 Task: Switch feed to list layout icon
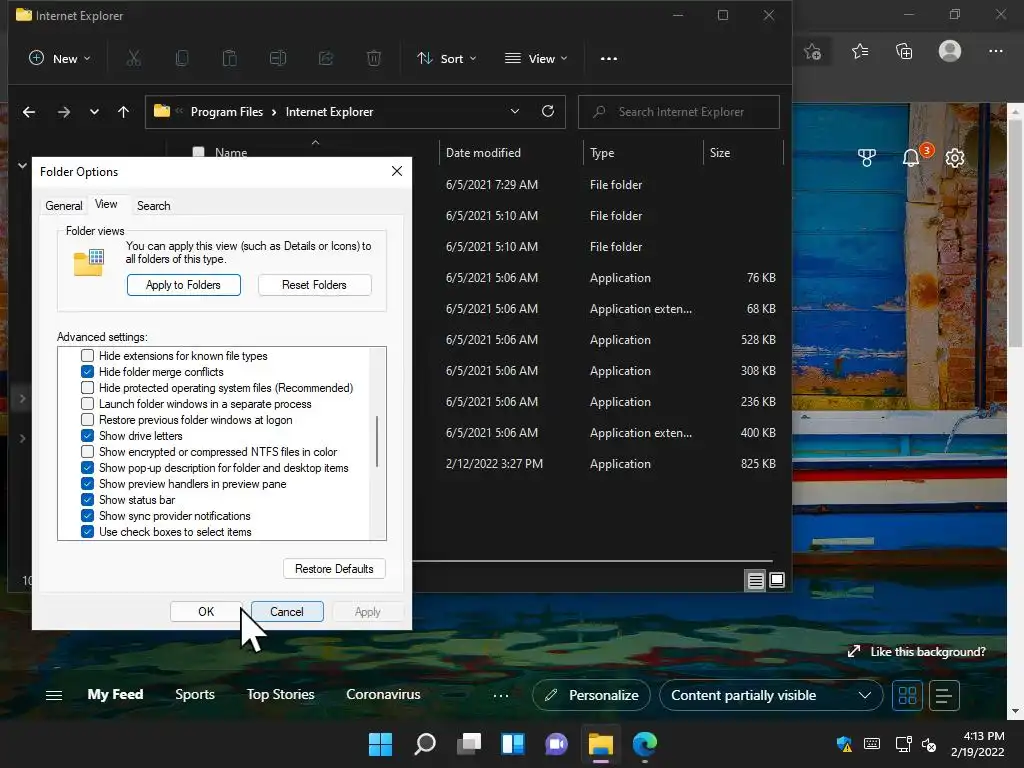click(x=944, y=696)
